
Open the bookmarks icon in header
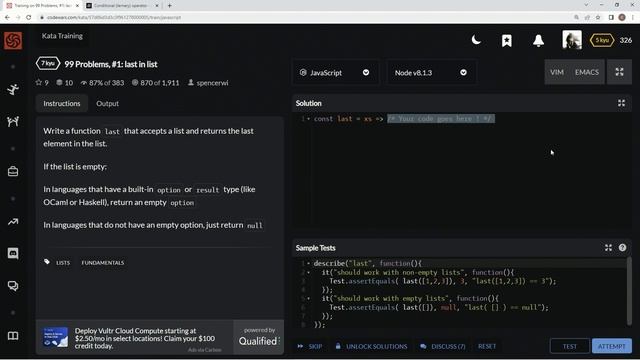507,40
